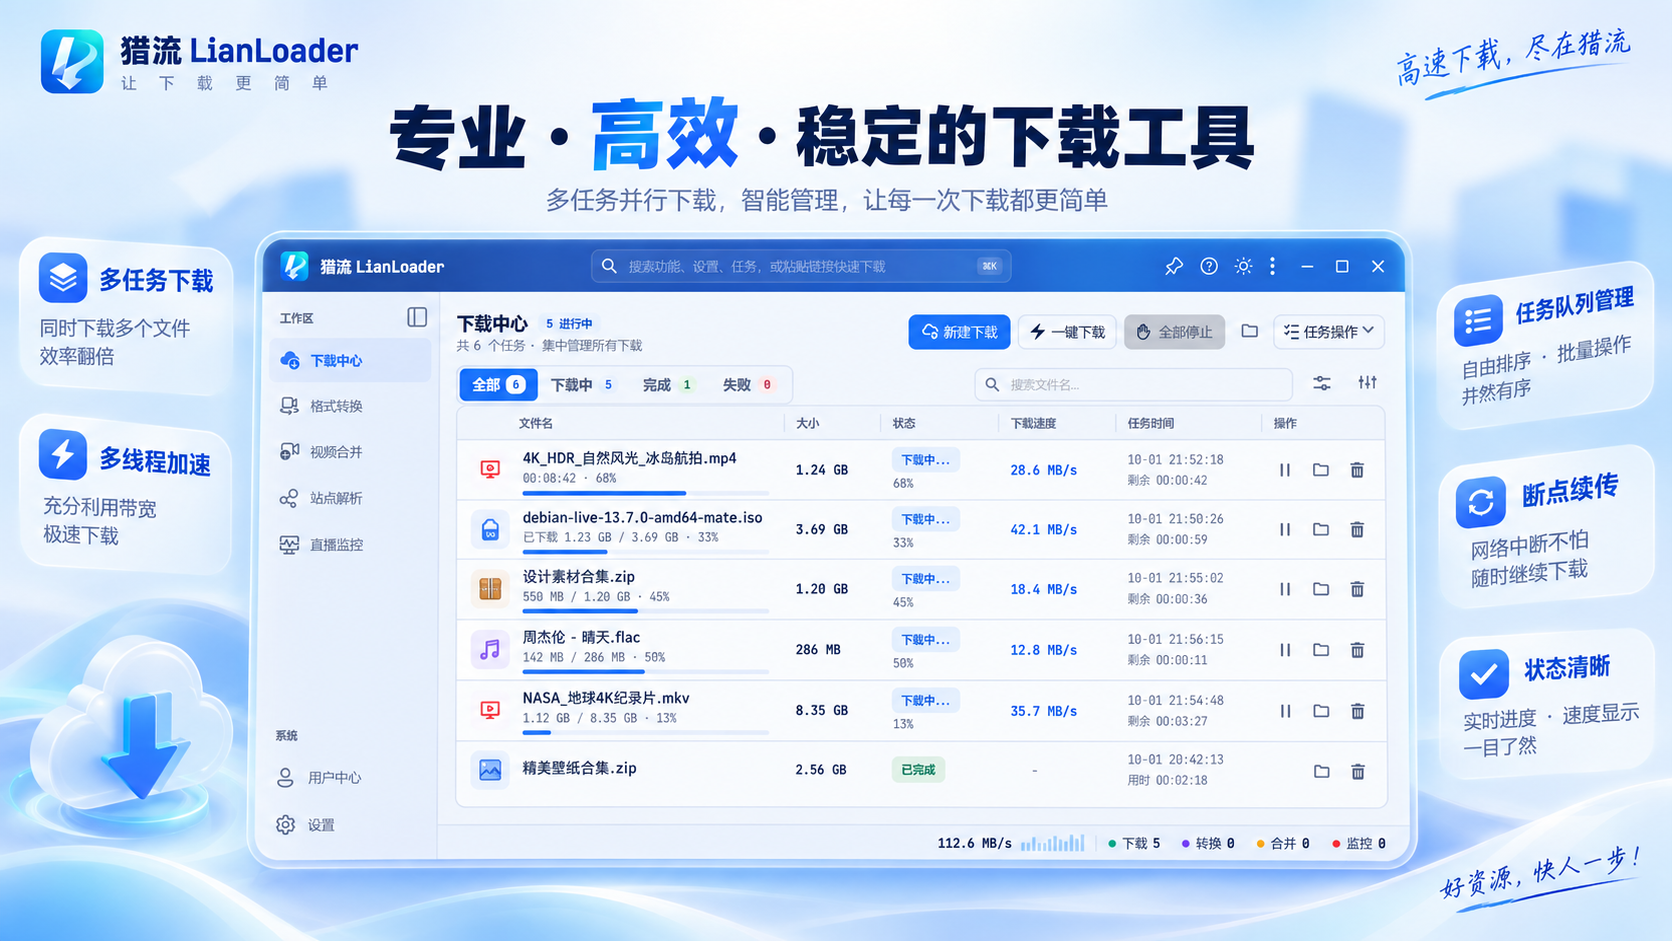Viewport: 1672px width, 941px height.
Task: Sort by the 下载速度 column header
Action: pyautogui.click(x=1033, y=423)
